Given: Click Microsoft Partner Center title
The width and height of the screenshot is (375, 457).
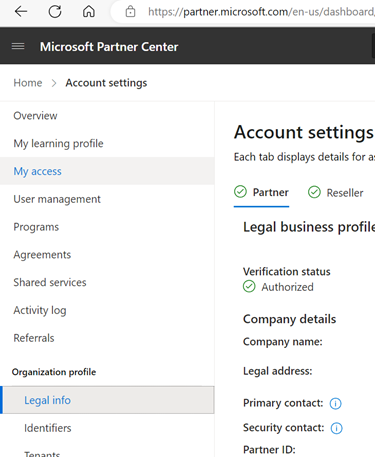Looking at the screenshot, I should coord(109,47).
